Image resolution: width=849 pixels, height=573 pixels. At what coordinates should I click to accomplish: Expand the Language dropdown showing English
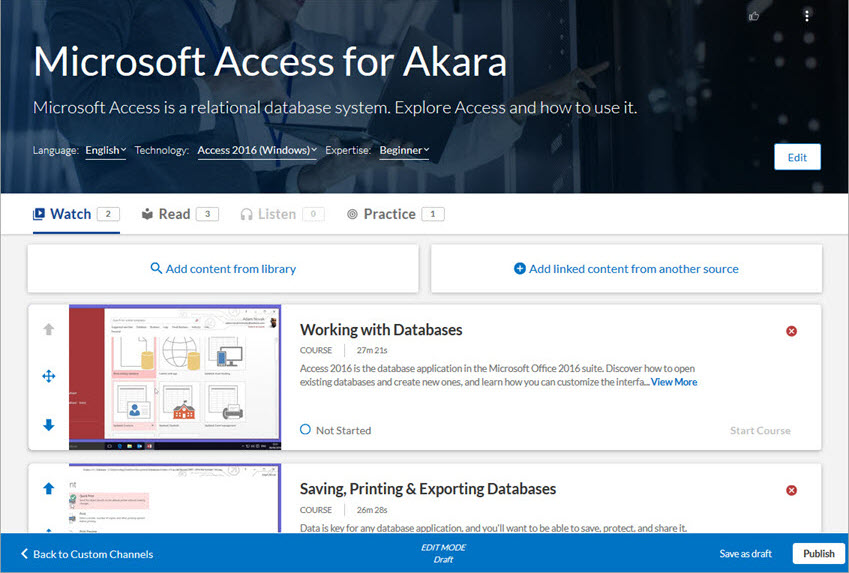pyautogui.click(x=106, y=151)
